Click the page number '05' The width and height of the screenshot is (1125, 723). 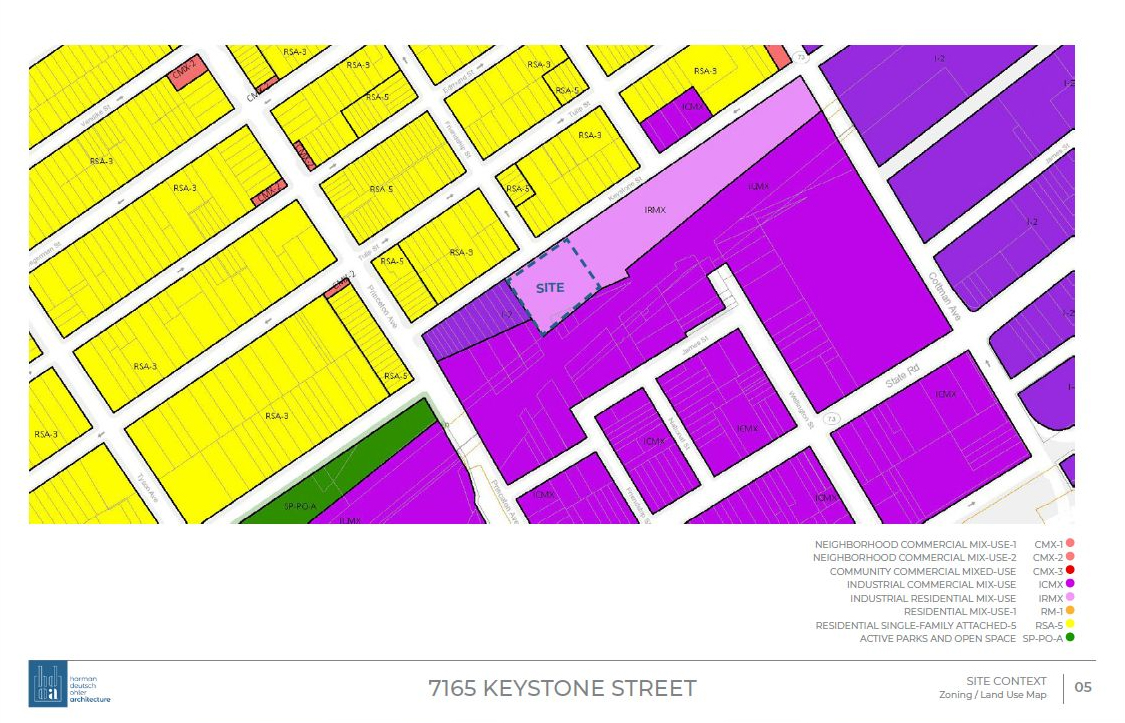click(1083, 687)
